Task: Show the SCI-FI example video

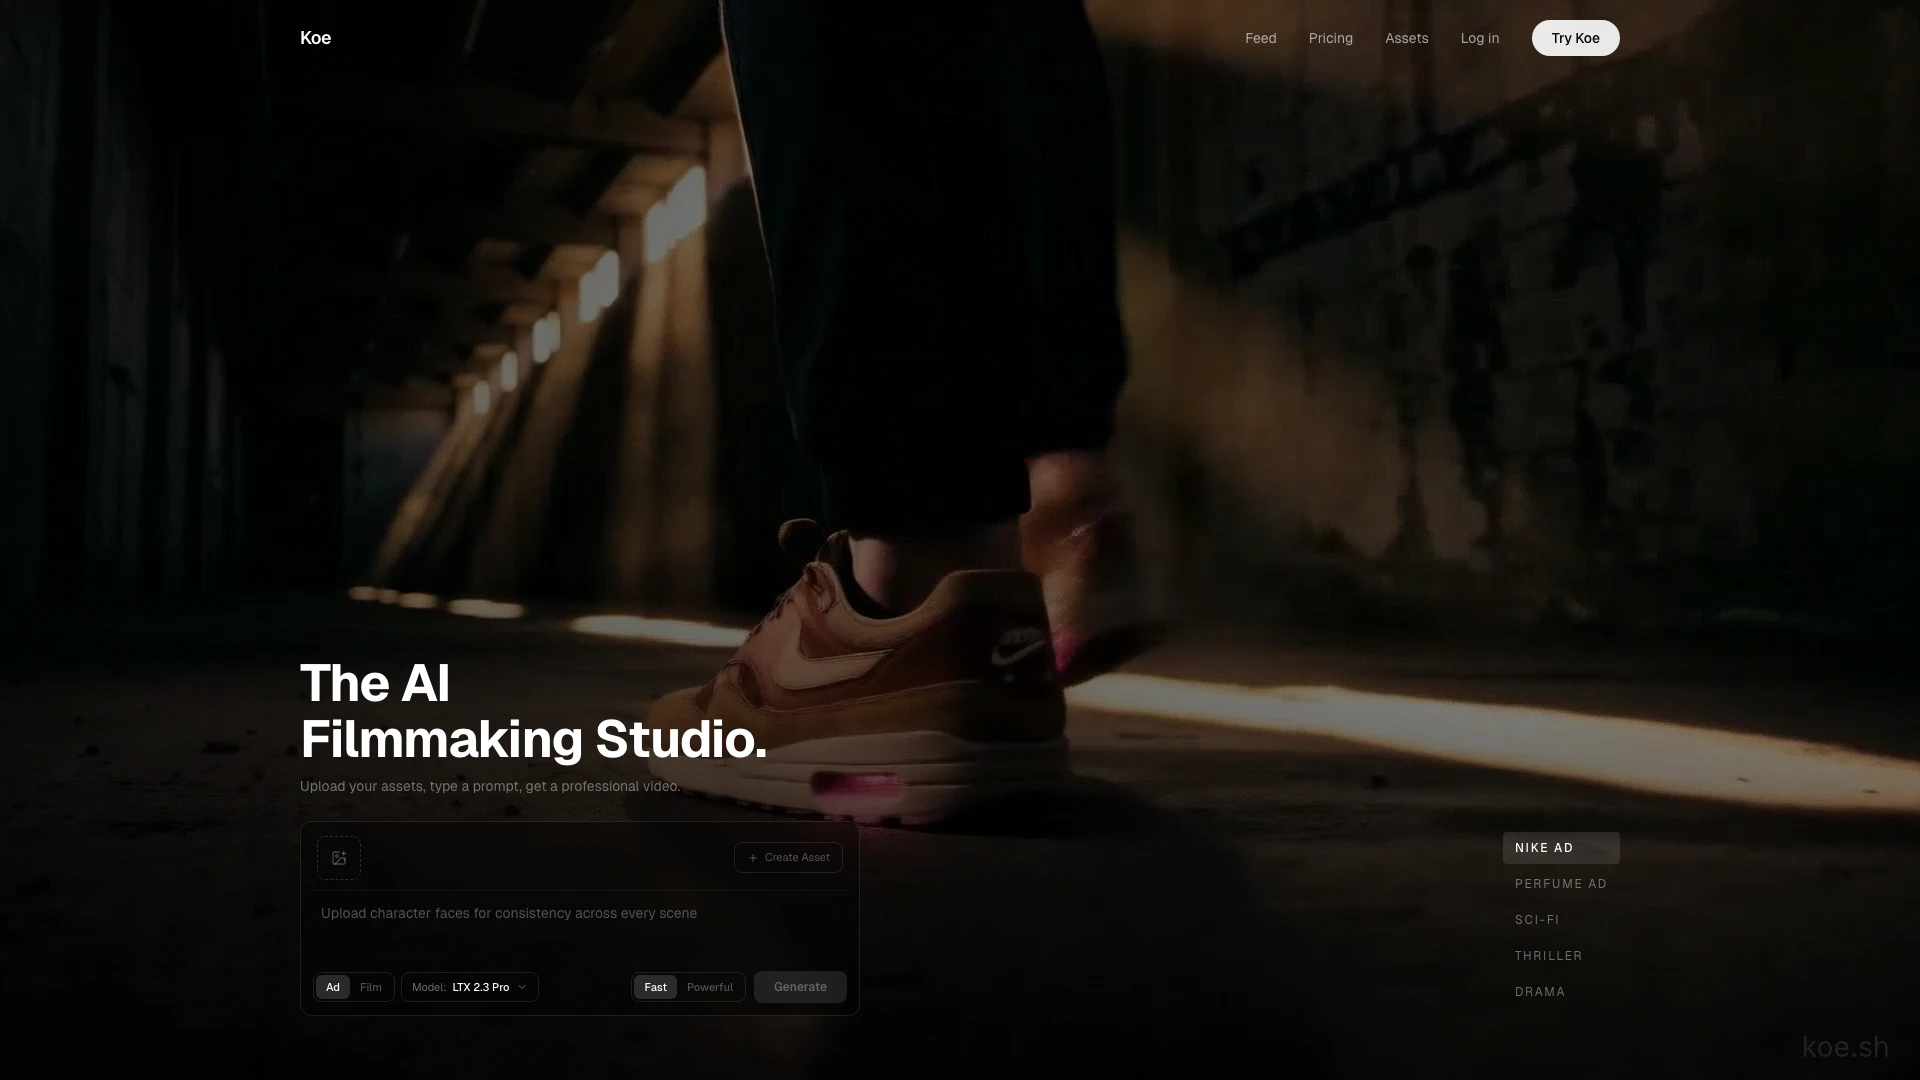Action: [x=1537, y=920]
